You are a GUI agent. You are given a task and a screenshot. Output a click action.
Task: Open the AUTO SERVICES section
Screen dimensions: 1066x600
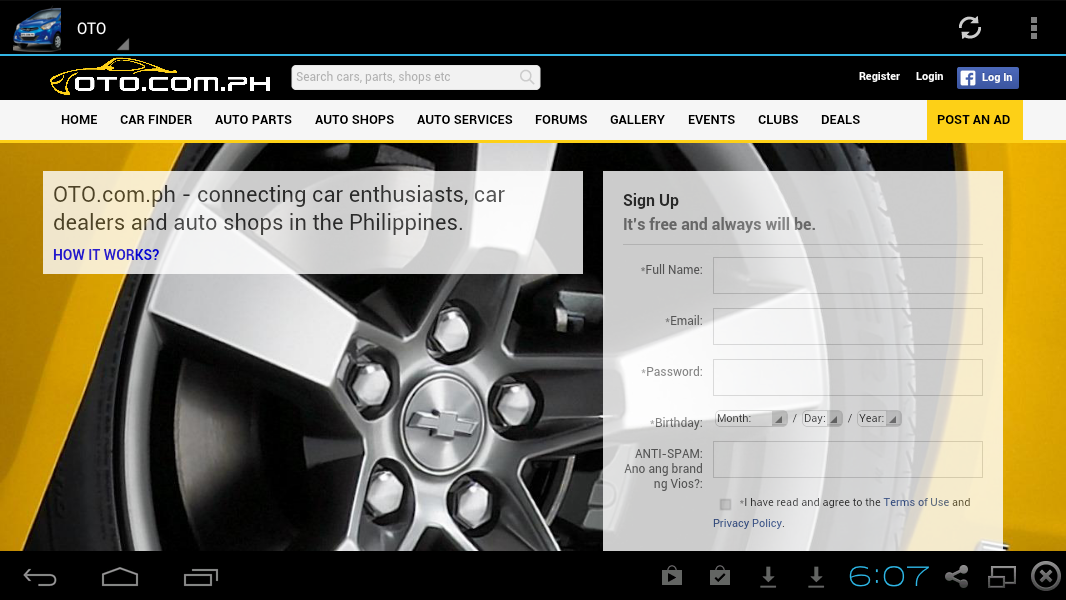(464, 120)
